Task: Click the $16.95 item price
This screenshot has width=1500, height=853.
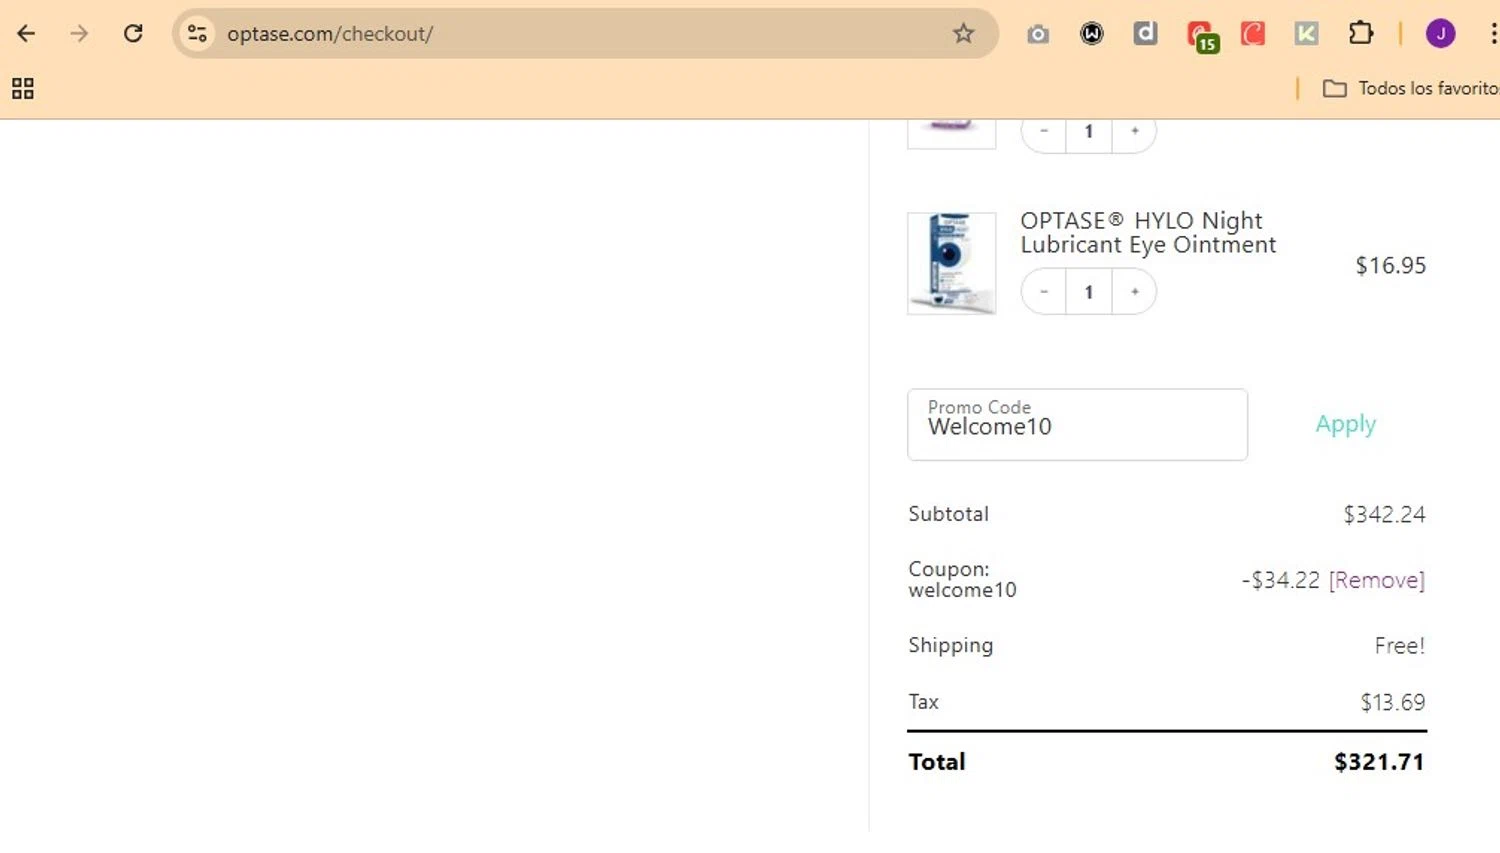Action: [x=1390, y=266]
